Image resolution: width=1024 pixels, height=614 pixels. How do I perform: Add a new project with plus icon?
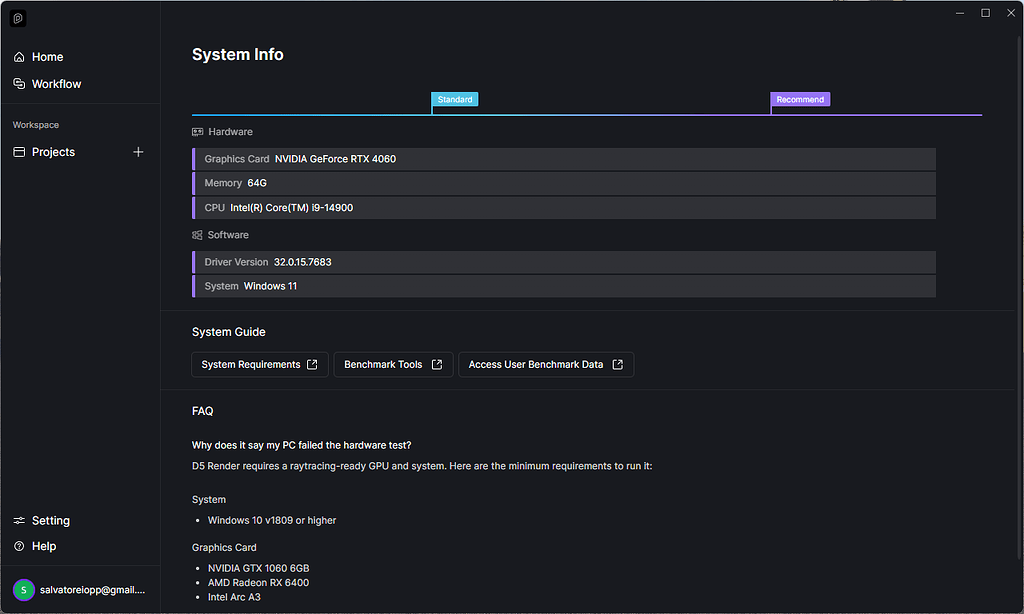coord(138,152)
